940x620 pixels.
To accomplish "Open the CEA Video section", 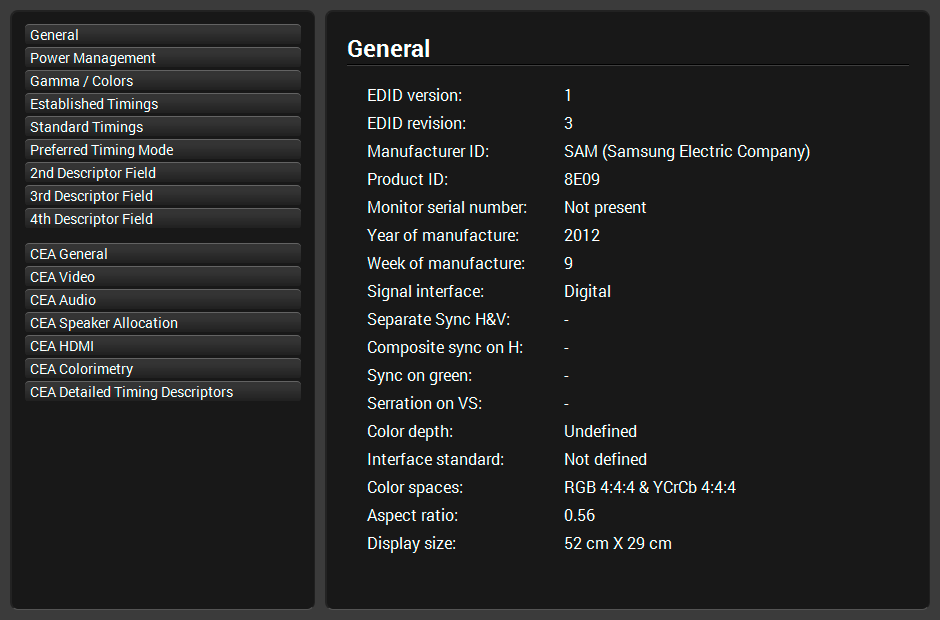I will click(162, 277).
